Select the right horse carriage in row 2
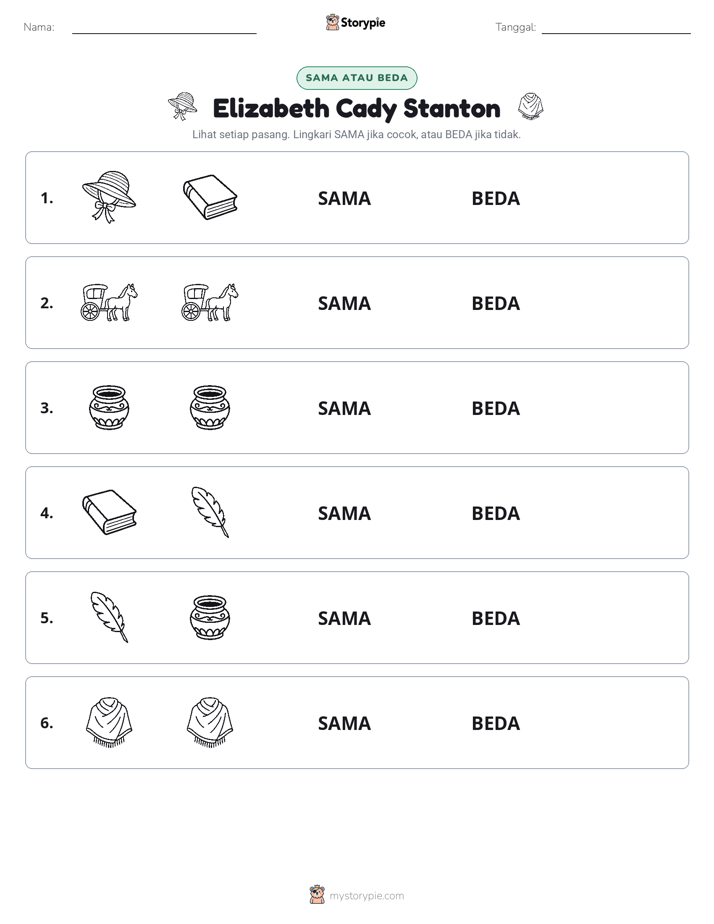This screenshot has width=714, height=924. point(210,302)
